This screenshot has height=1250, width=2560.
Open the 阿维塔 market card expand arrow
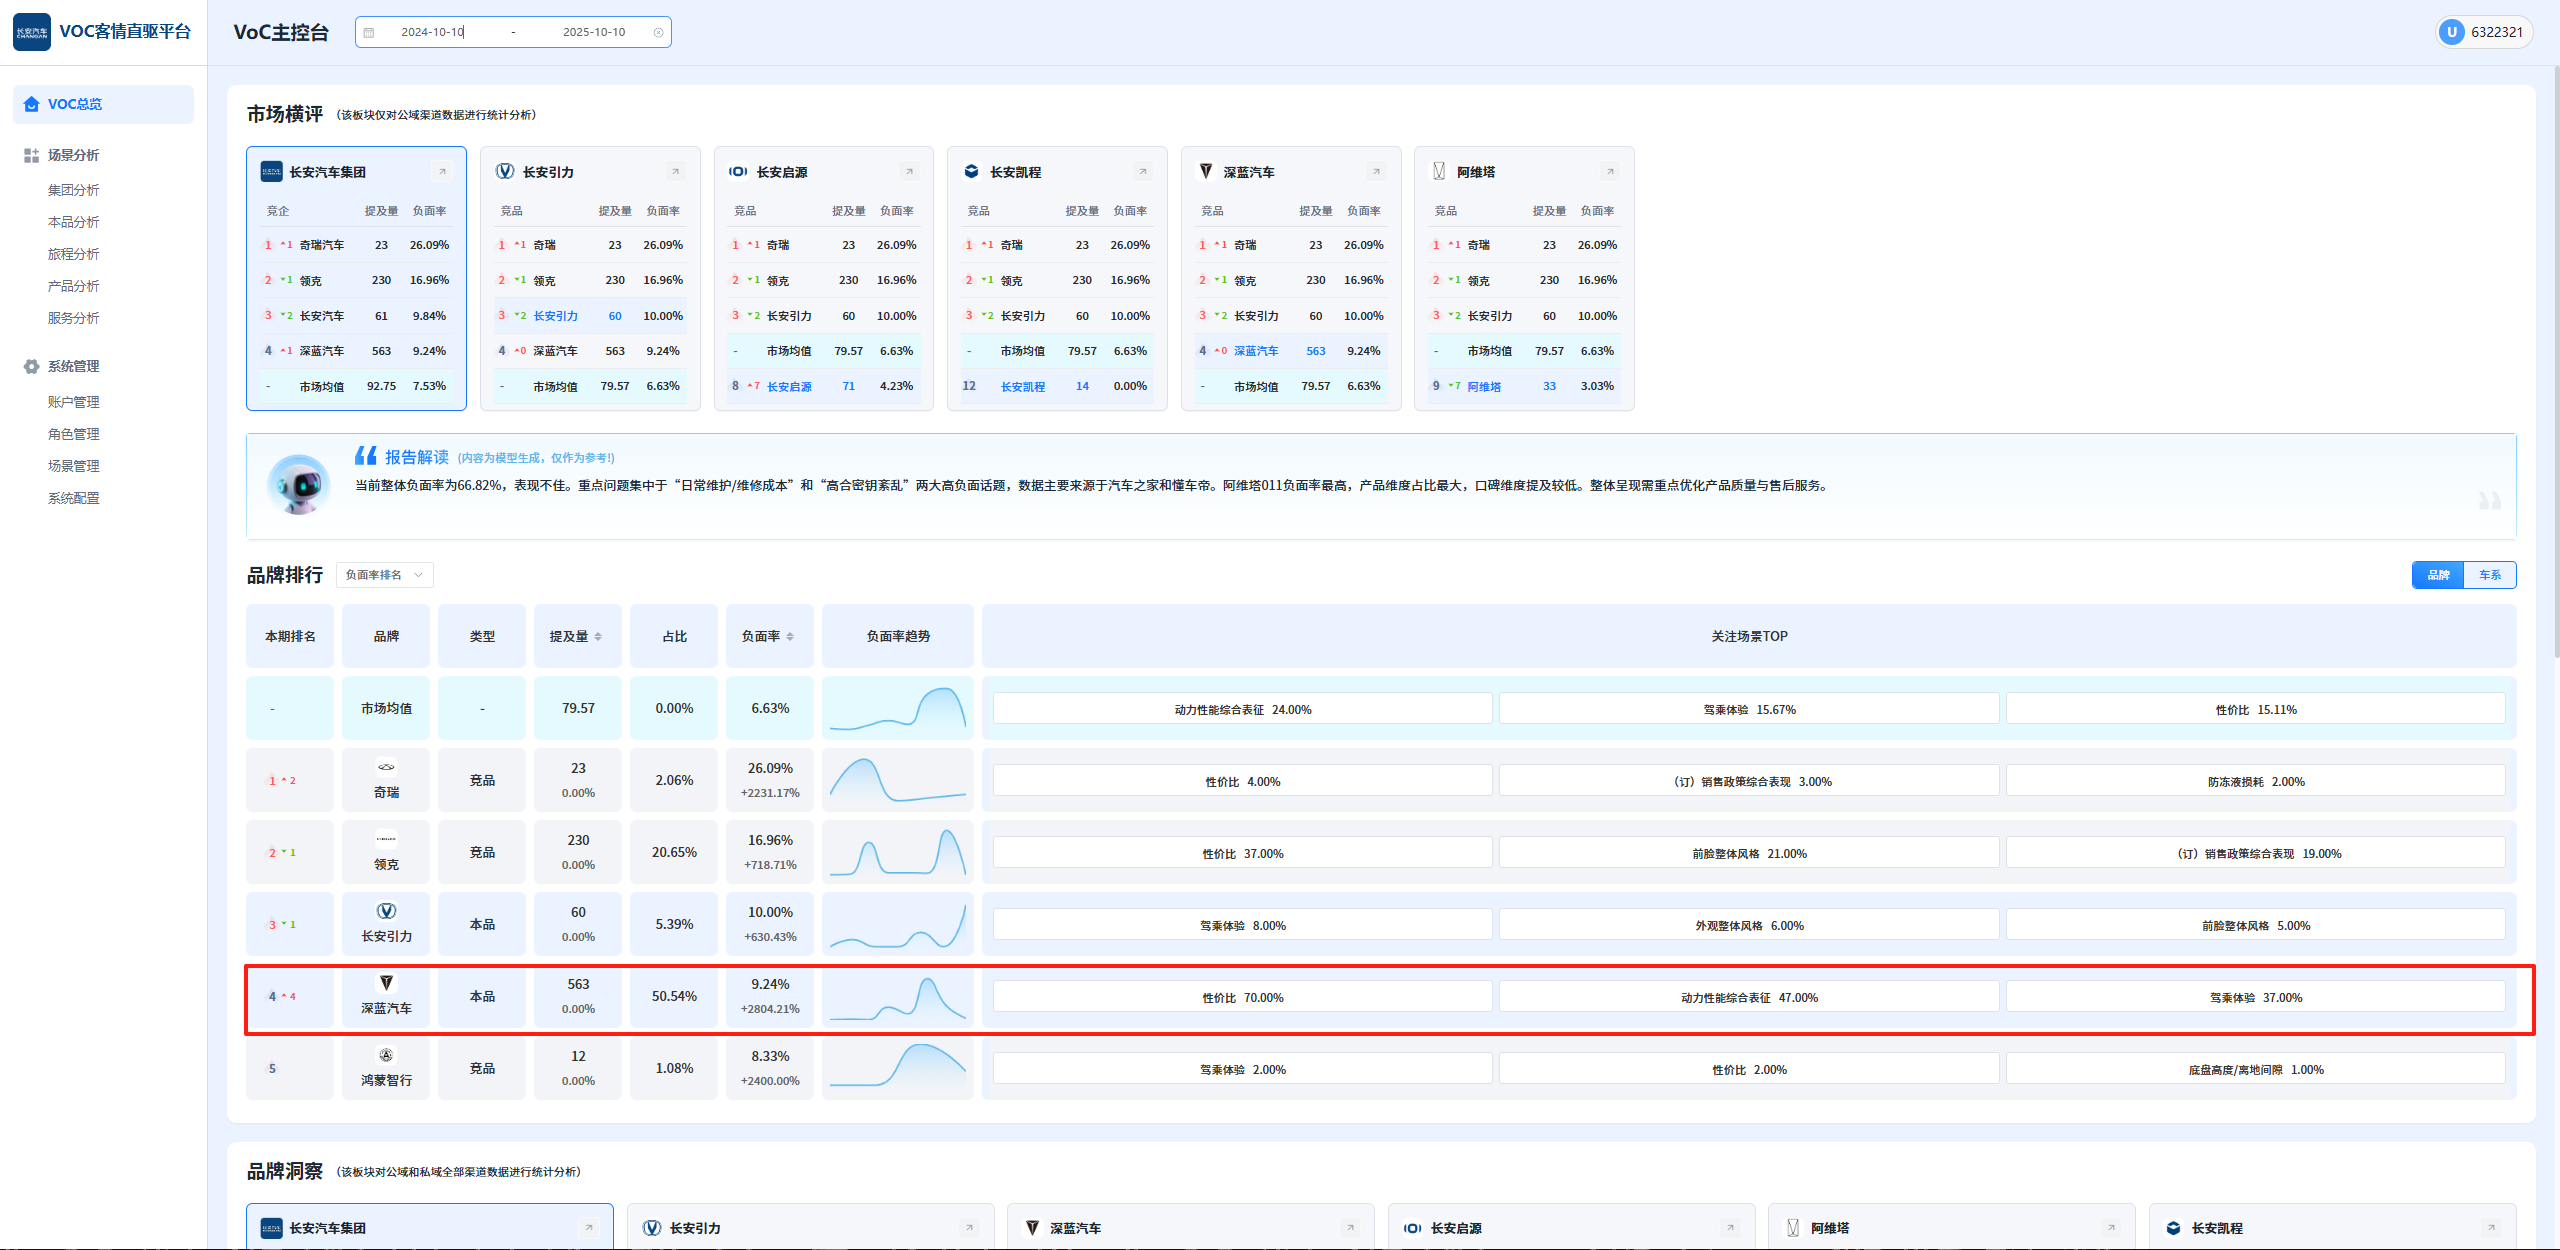pos(1610,172)
